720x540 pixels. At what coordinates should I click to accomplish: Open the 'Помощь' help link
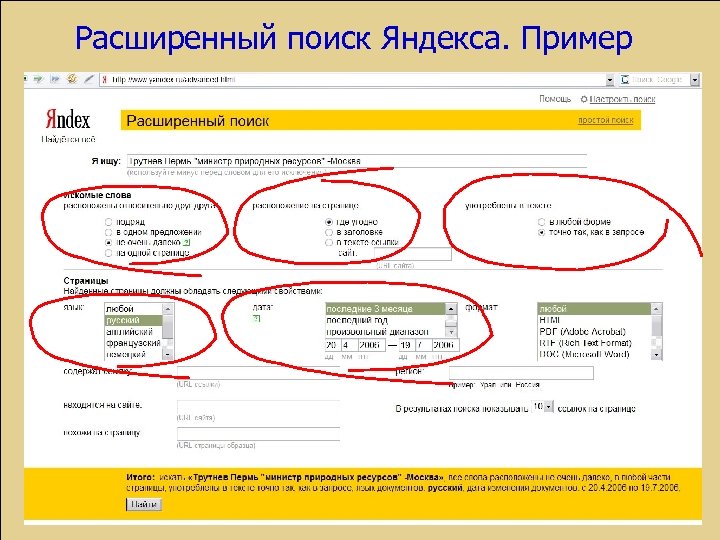555,99
